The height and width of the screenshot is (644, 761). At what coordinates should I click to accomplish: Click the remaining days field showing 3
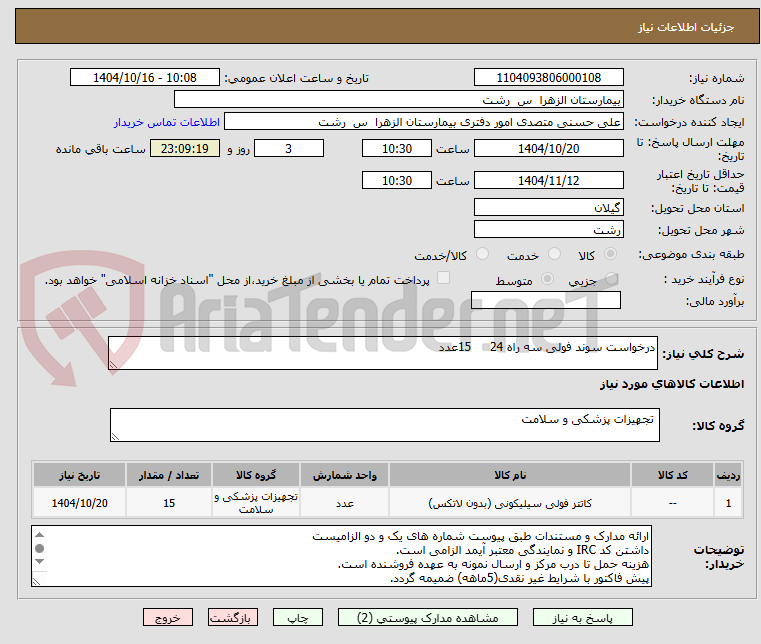pyautogui.click(x=289, y=148)
